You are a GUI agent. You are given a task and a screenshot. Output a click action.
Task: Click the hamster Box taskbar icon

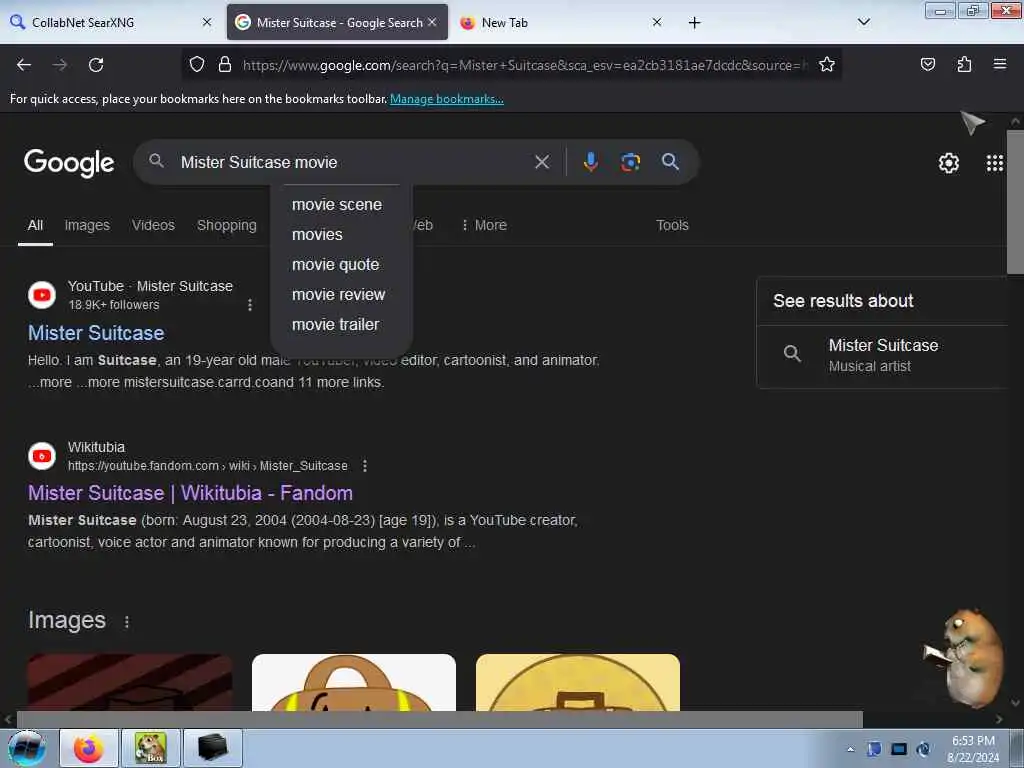click(x=150, y=748)
